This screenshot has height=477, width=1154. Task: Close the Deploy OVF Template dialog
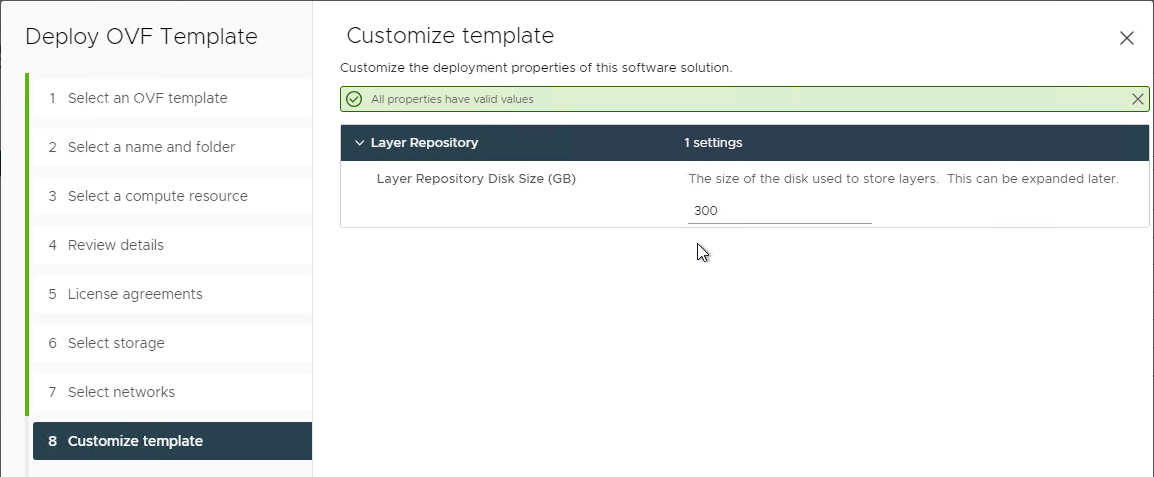1126,38
